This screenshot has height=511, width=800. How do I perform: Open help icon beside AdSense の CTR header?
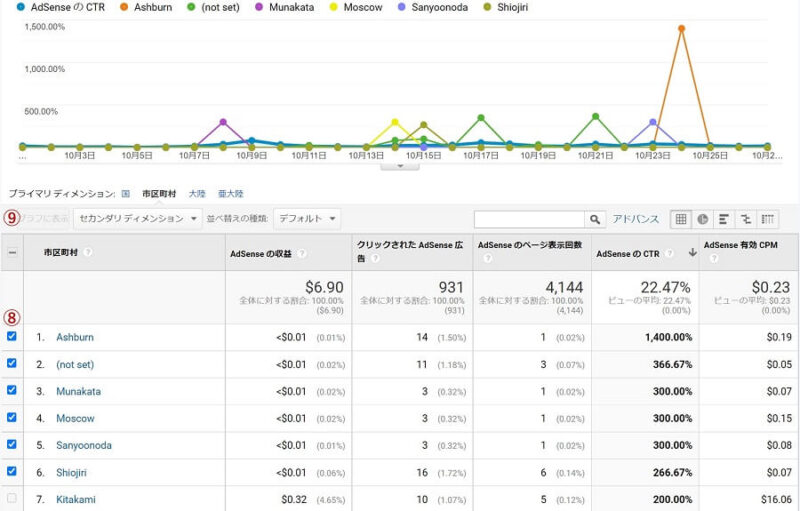[x=669, y=253]
